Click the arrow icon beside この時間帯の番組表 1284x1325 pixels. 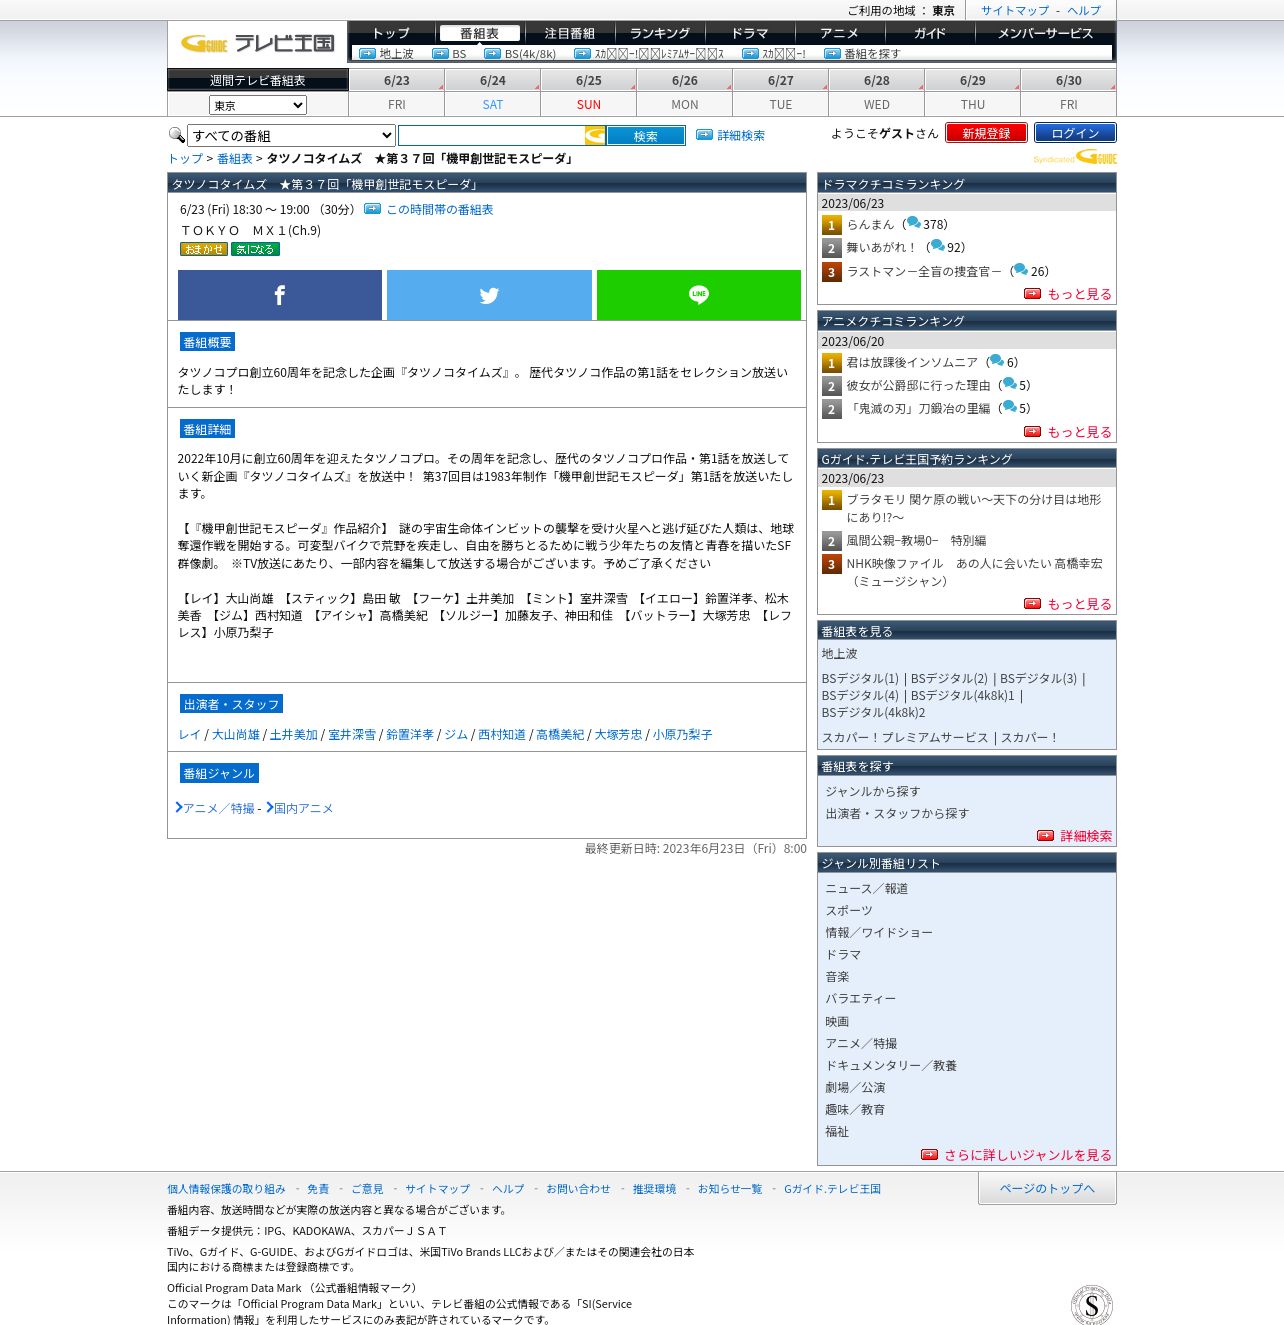tap(372, 209)
